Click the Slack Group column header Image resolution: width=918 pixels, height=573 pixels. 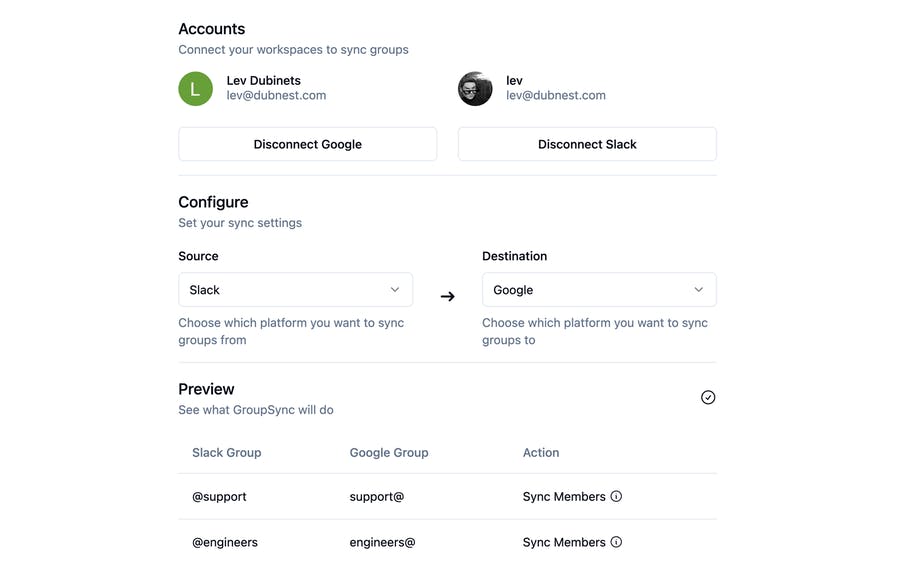(227, 452)
